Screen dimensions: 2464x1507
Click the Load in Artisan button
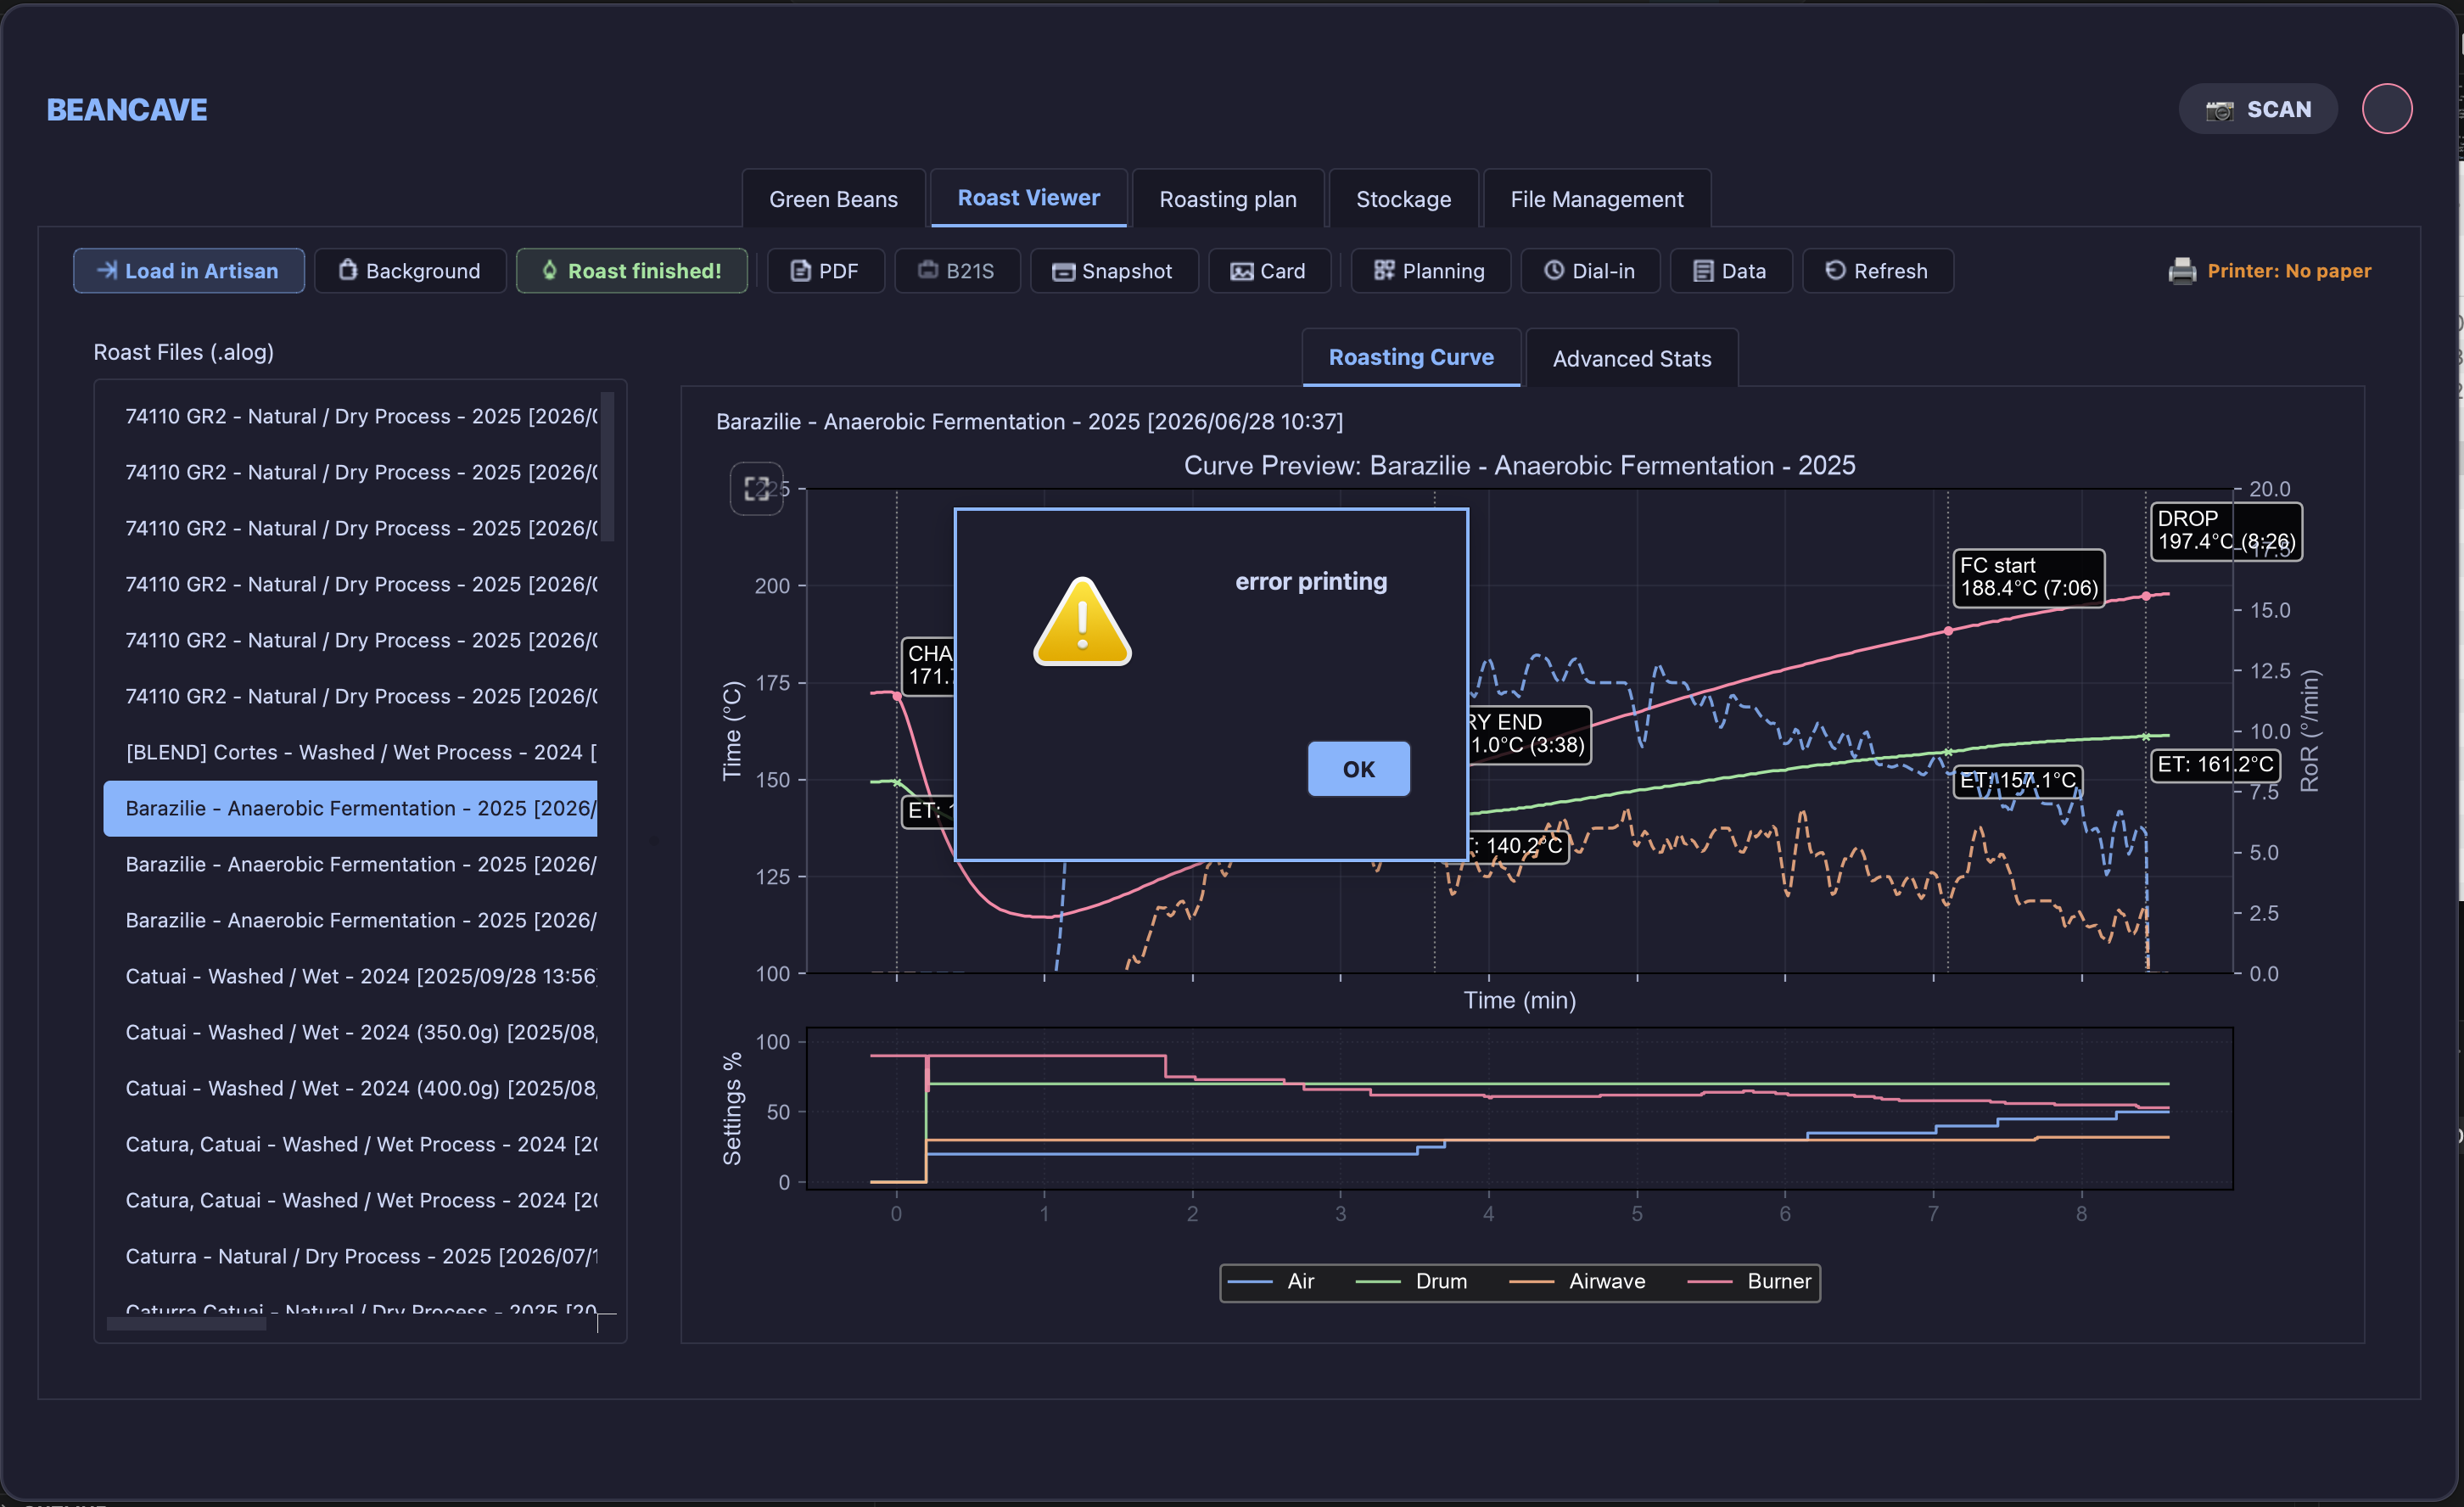point(189,271)
